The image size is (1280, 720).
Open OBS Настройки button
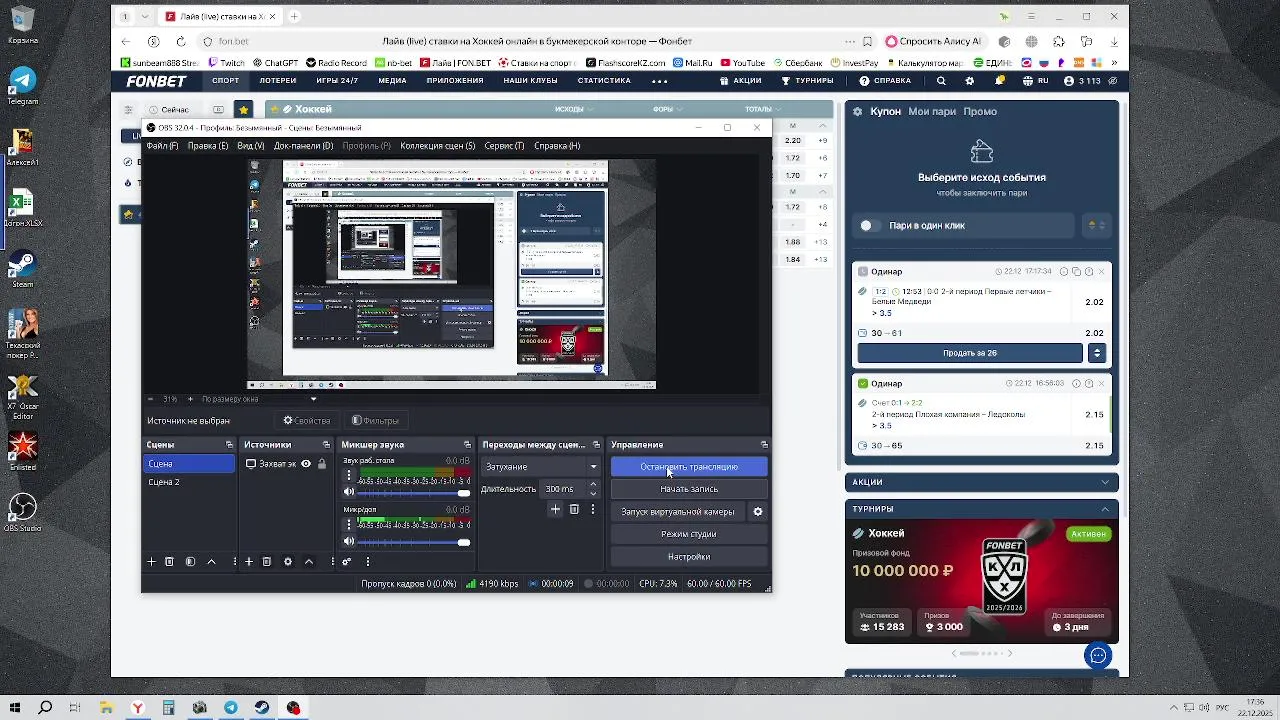pos(689,557)
